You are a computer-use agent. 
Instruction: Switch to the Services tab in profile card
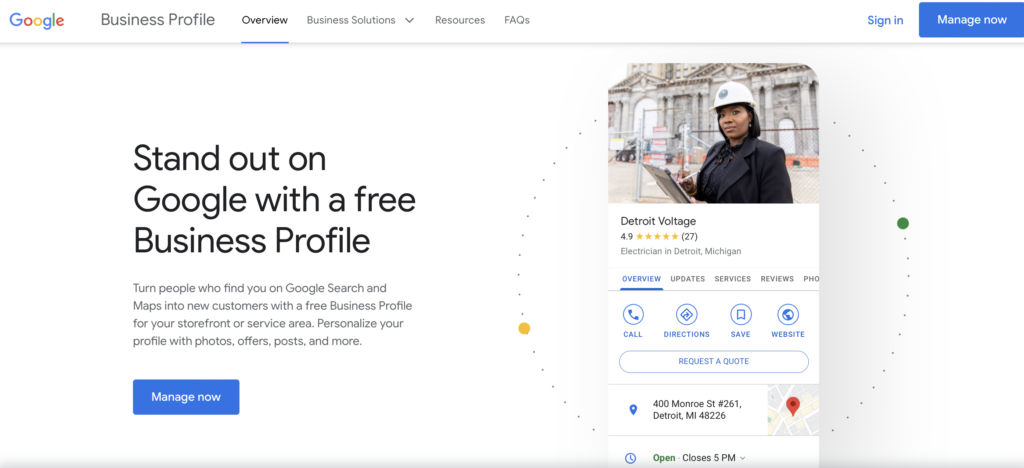tap(733, 279)
